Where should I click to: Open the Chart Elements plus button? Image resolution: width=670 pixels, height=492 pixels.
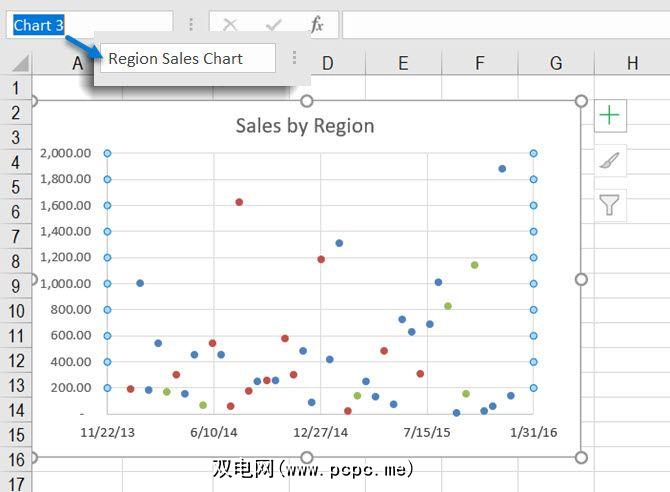(609, 115)
